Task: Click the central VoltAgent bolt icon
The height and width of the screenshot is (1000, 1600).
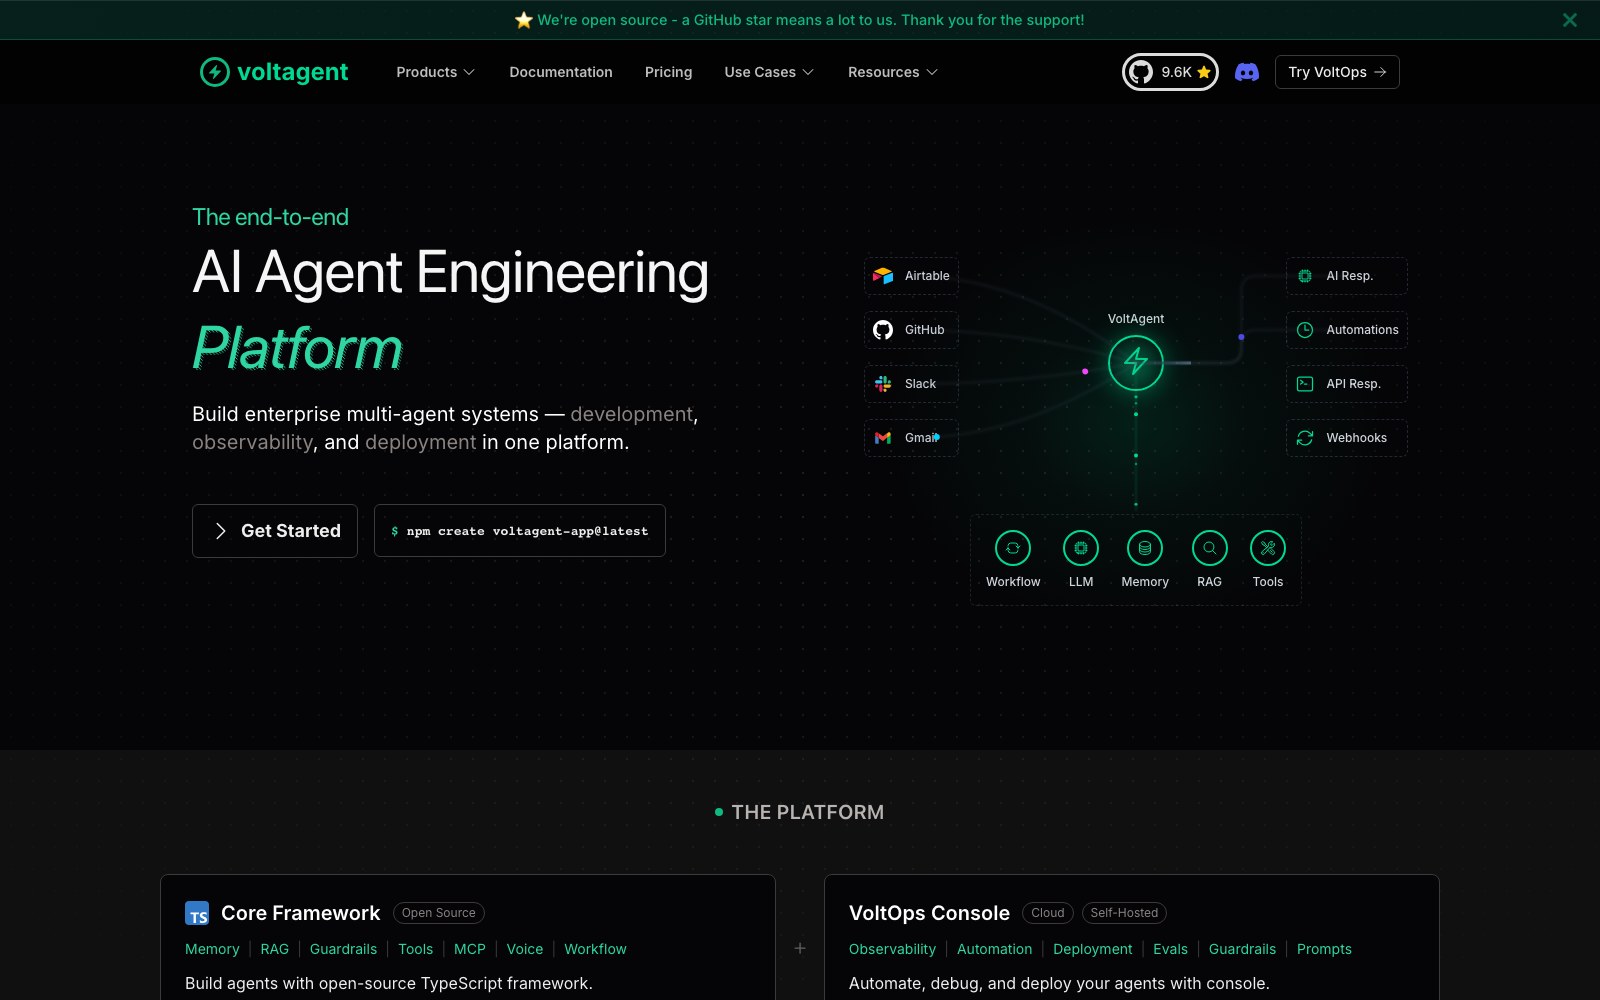Action: click(x=1136, y=362)
